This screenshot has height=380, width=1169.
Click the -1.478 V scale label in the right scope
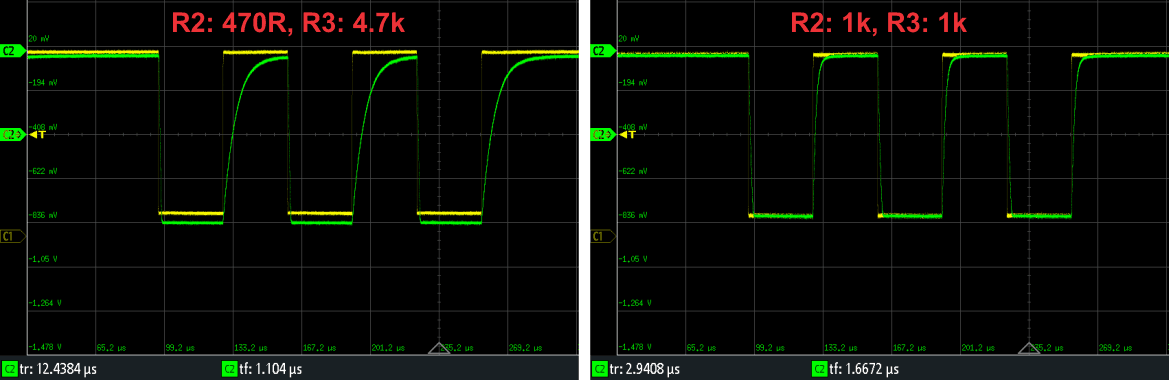point(635,347)
